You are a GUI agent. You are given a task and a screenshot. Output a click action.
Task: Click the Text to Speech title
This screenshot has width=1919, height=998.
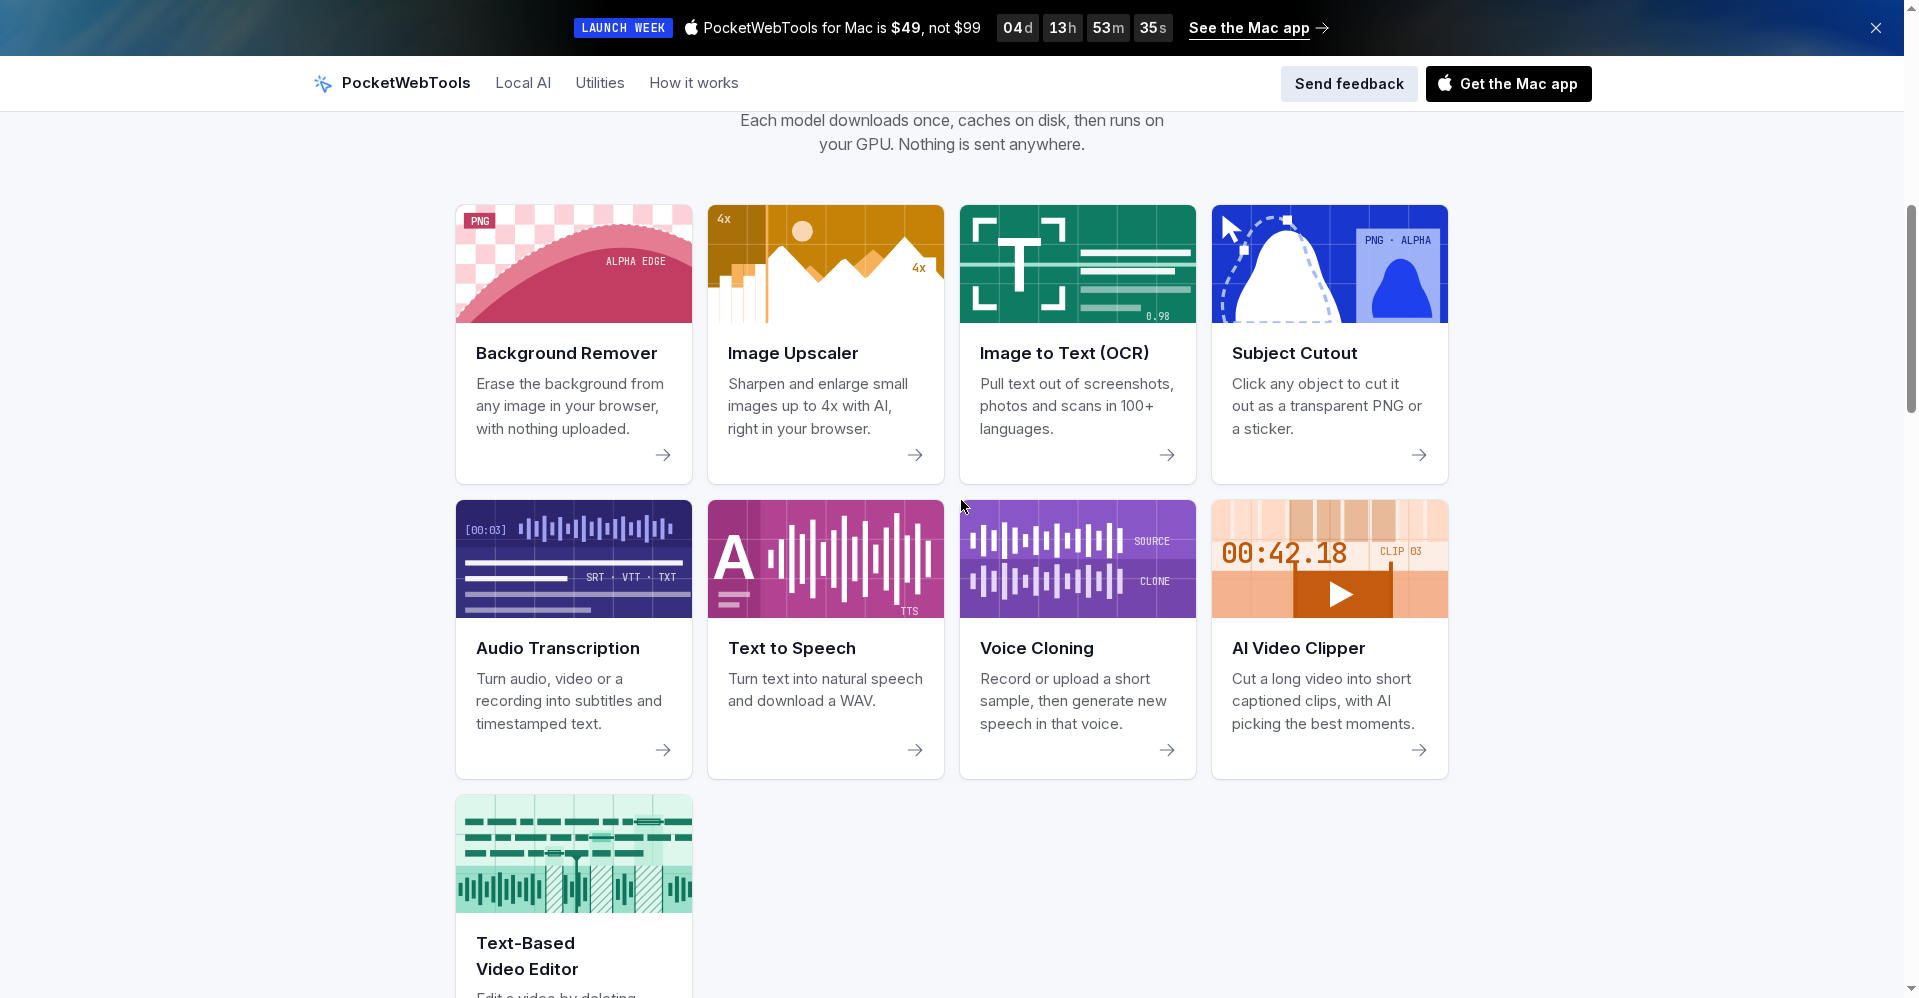pos(792,648)
